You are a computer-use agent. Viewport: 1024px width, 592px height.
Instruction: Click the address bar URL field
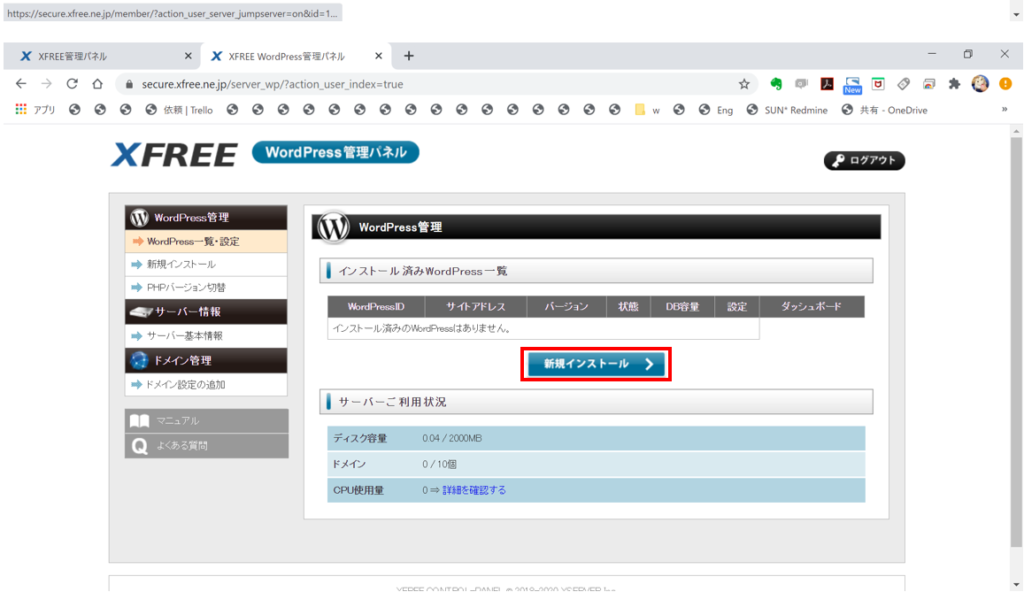(430, 85)
